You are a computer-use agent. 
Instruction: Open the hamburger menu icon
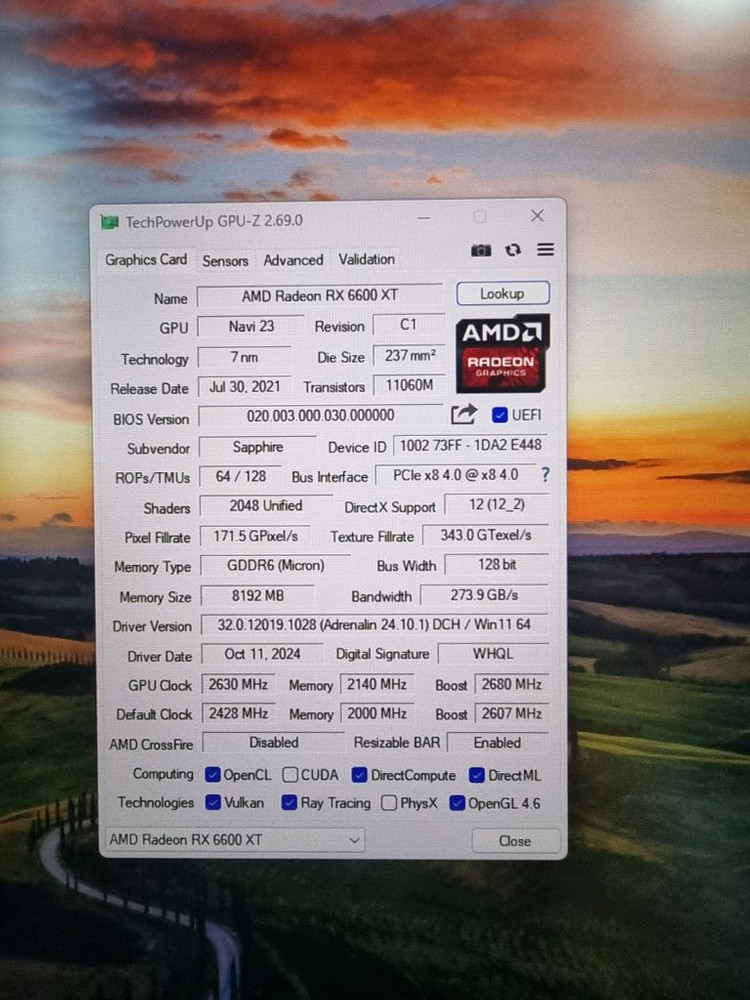545,249
